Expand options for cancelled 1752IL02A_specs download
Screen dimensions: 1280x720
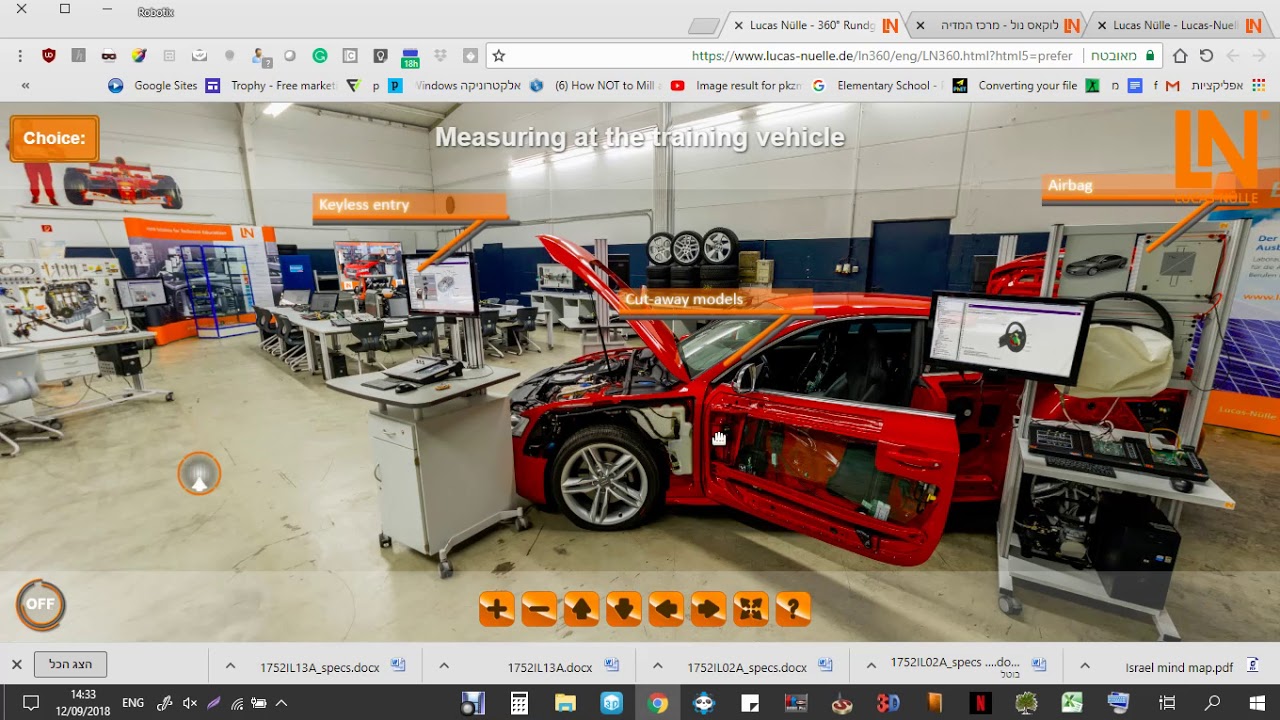click(x=871, y=666)
